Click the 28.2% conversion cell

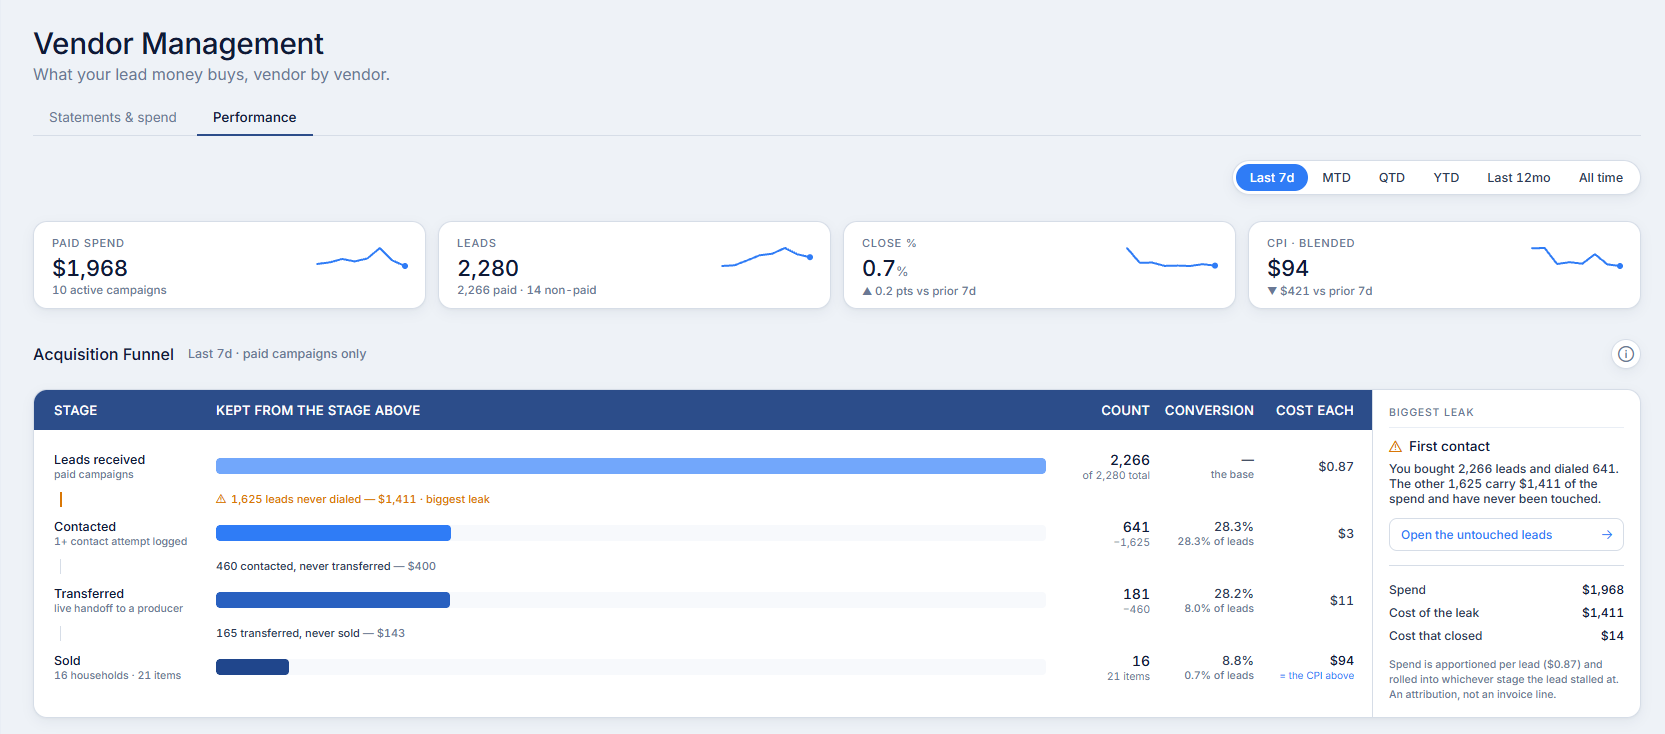(x=1234, y=594)
